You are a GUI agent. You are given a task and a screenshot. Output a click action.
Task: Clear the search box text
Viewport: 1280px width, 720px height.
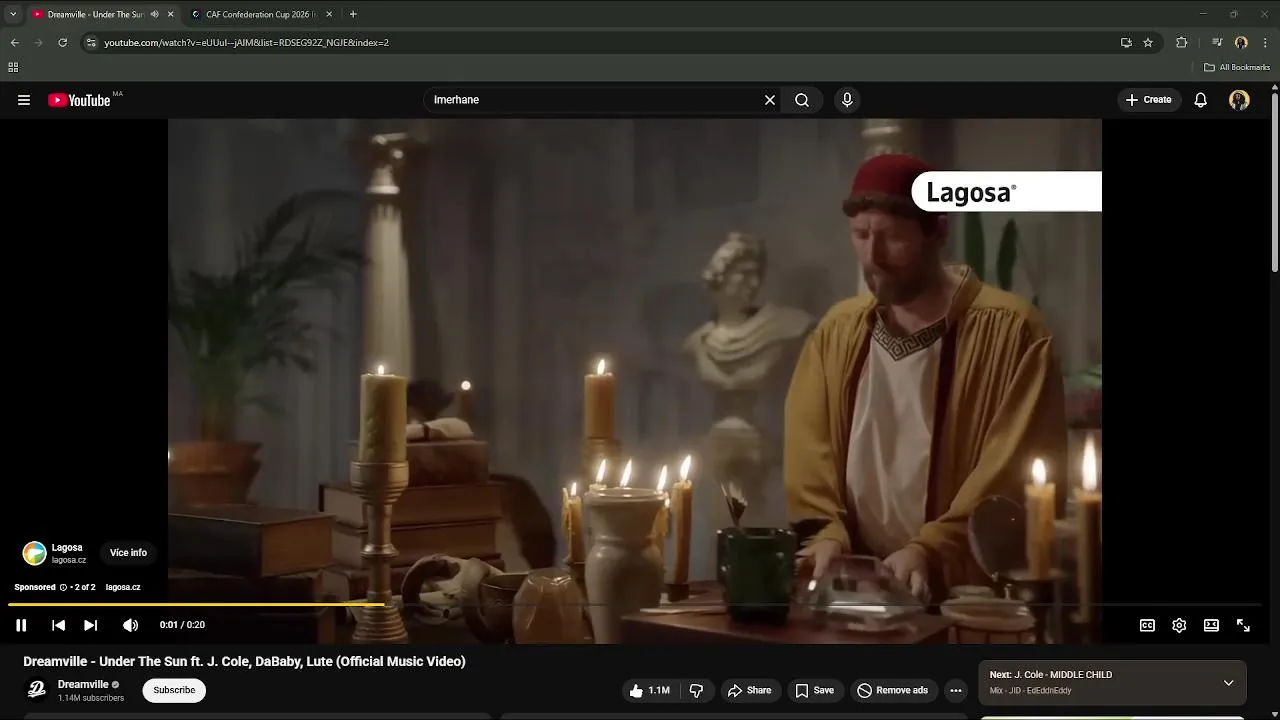click(x=770, y=100)
